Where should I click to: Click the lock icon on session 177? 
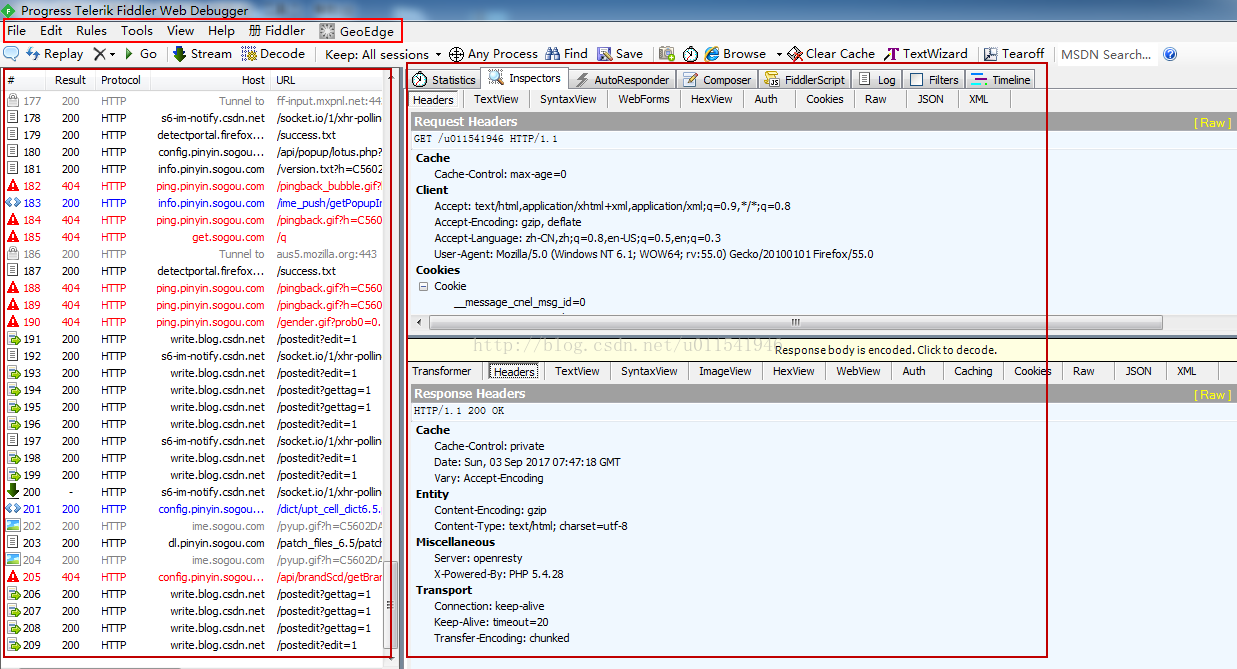pyautogui.click(x=13, y=101)
